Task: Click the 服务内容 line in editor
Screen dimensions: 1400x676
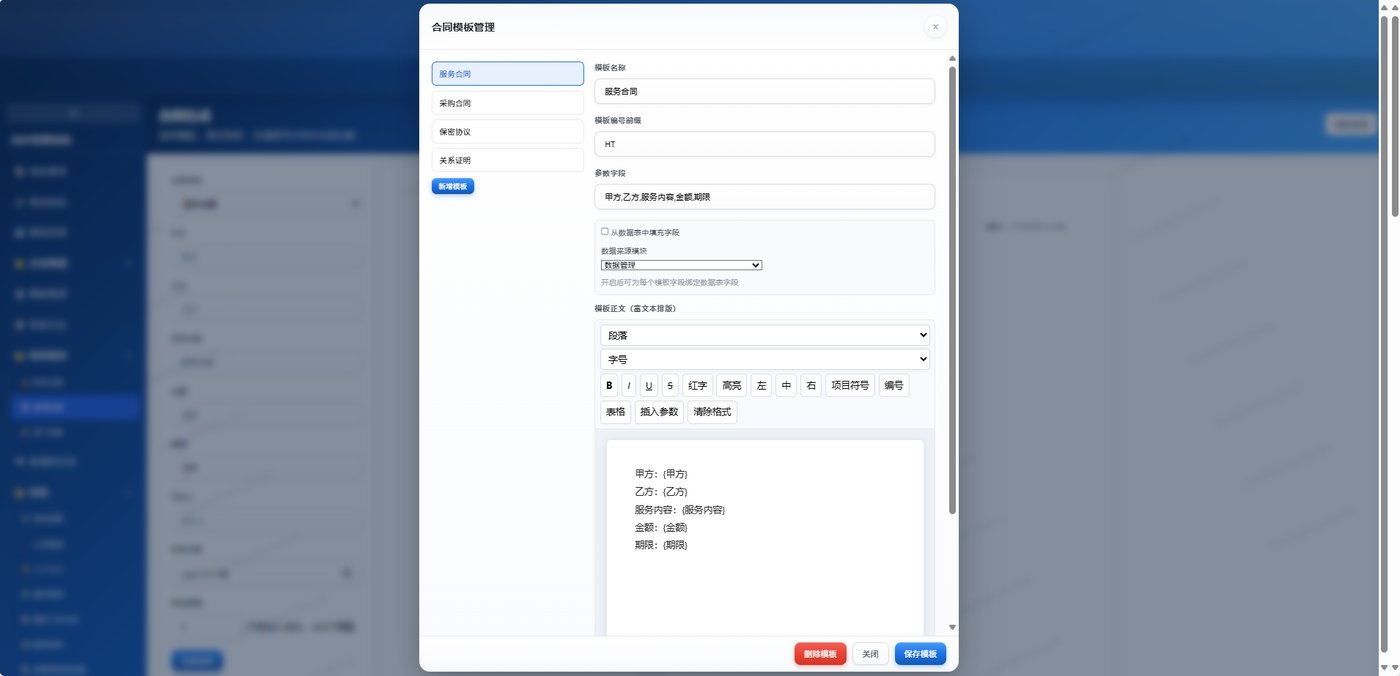Action: [680, 510]
